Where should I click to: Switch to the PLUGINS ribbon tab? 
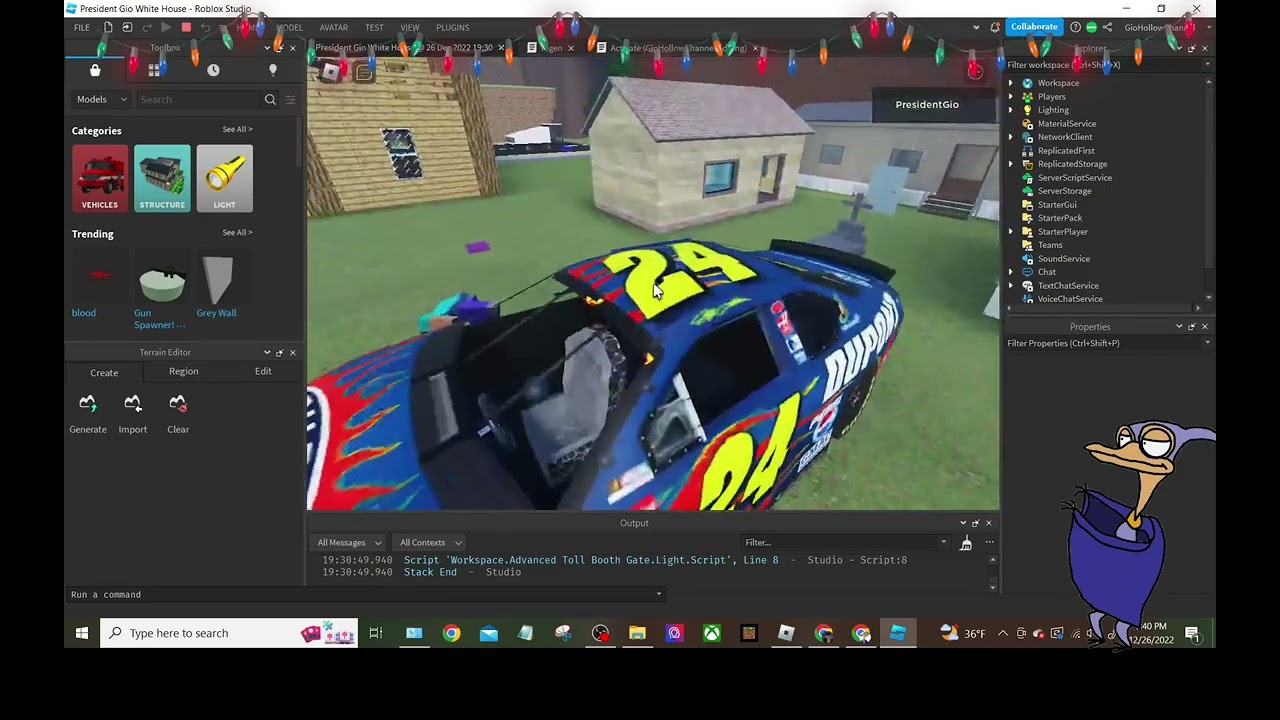tap(453, 27)
